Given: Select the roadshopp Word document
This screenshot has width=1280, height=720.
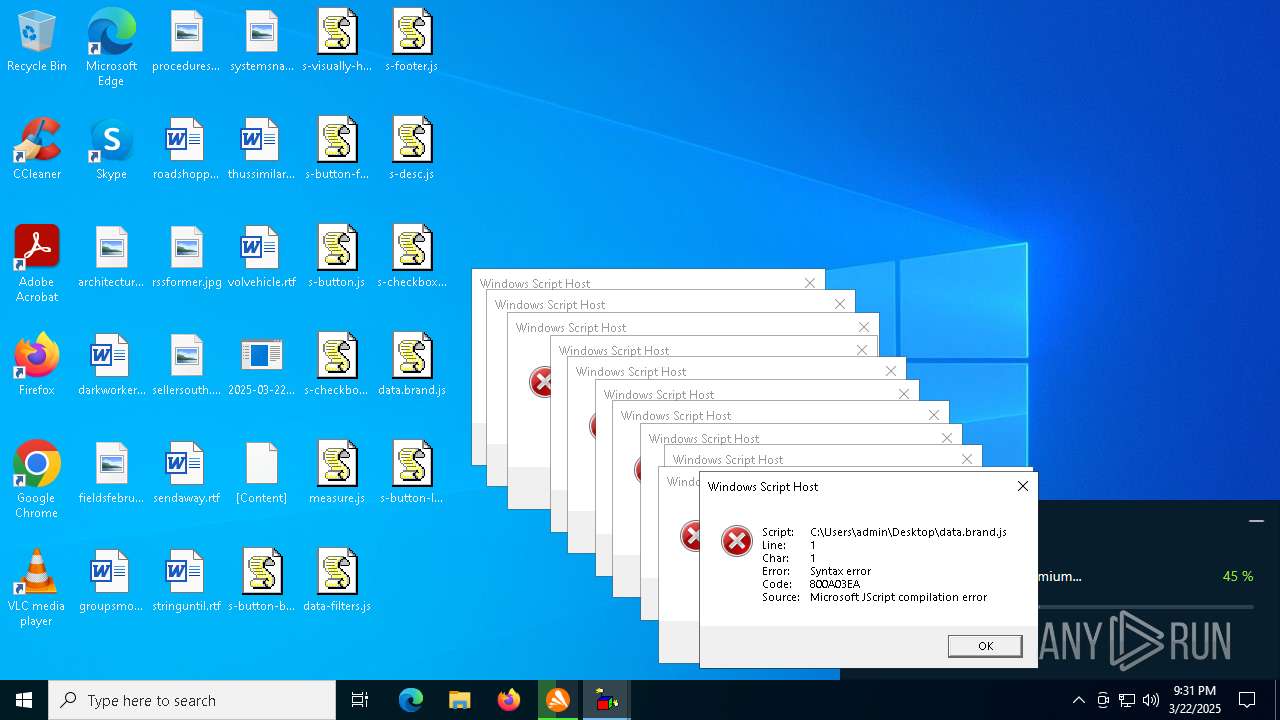Looking at the screenshot, I should (x=186, y=149).
